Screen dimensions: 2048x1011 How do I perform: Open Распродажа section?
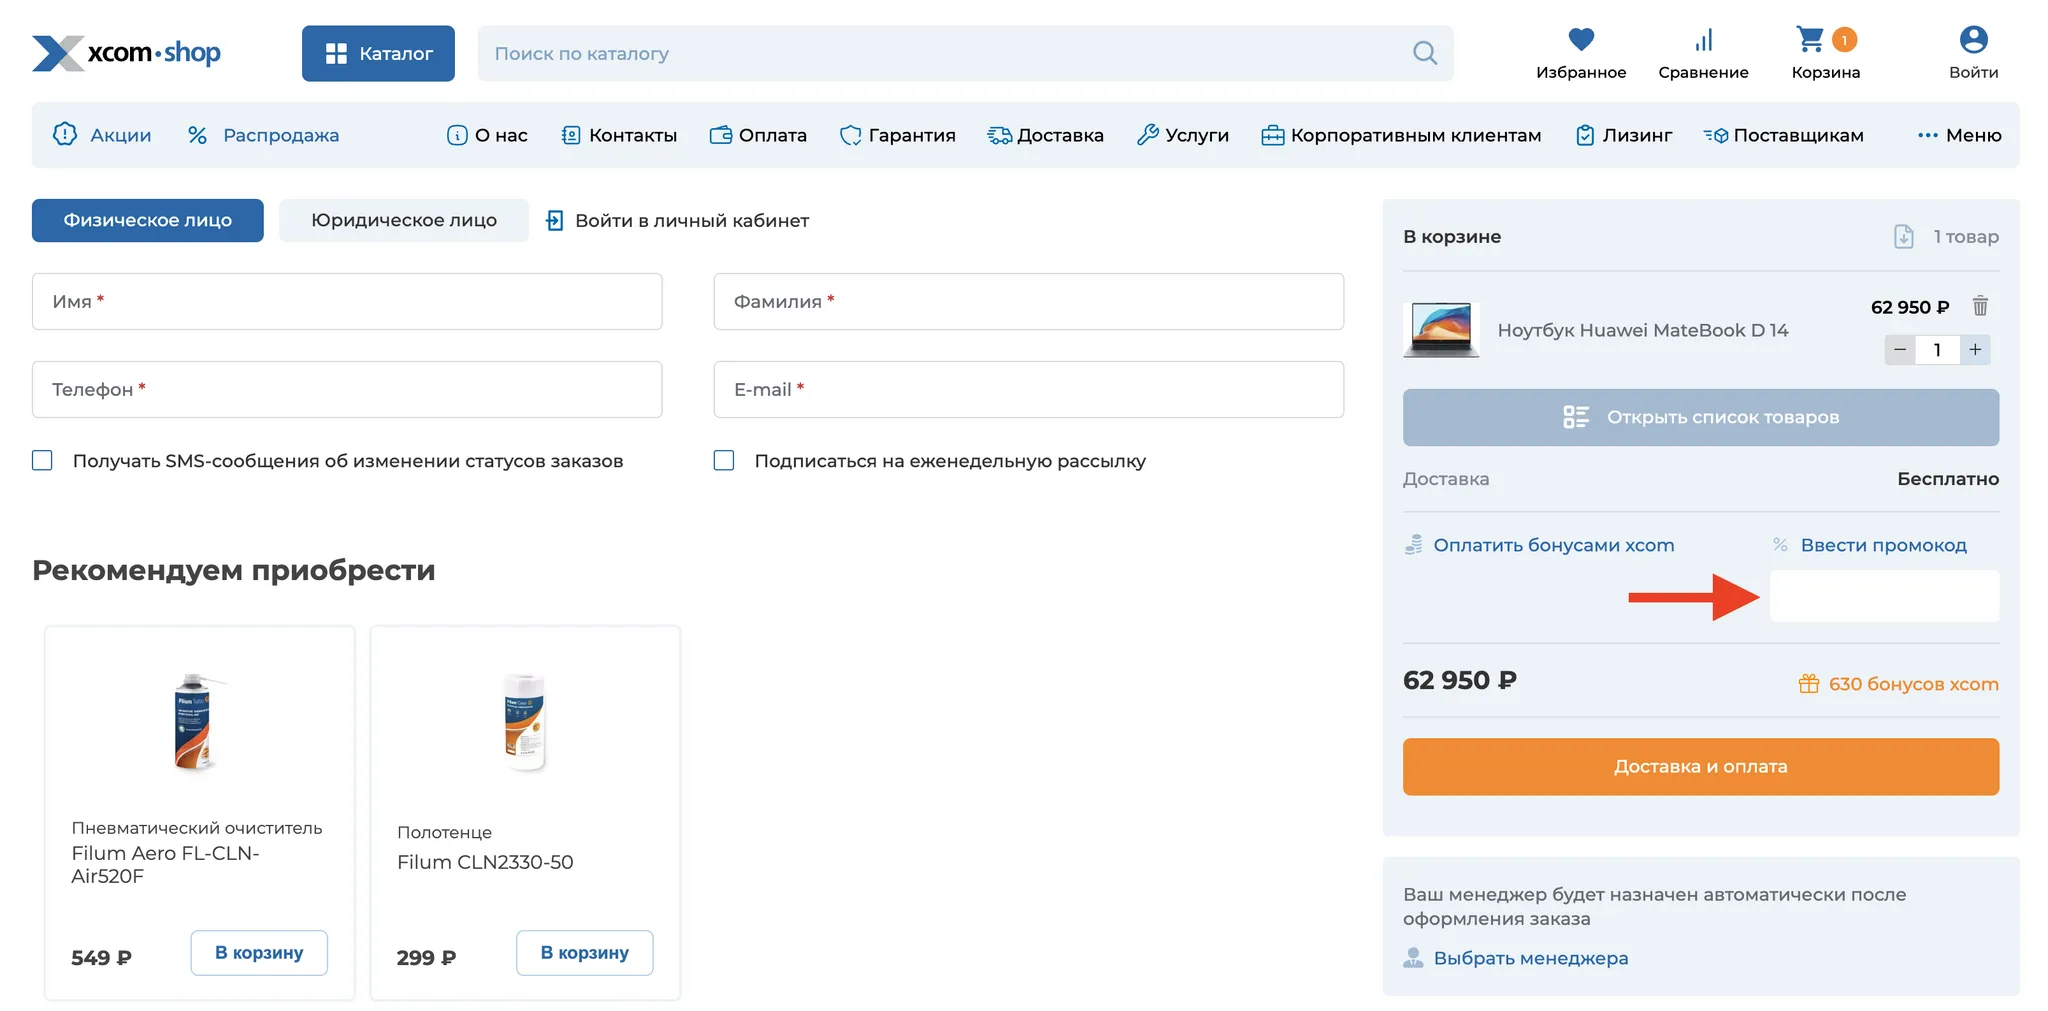pyautogui.click(x=263, y=135)
